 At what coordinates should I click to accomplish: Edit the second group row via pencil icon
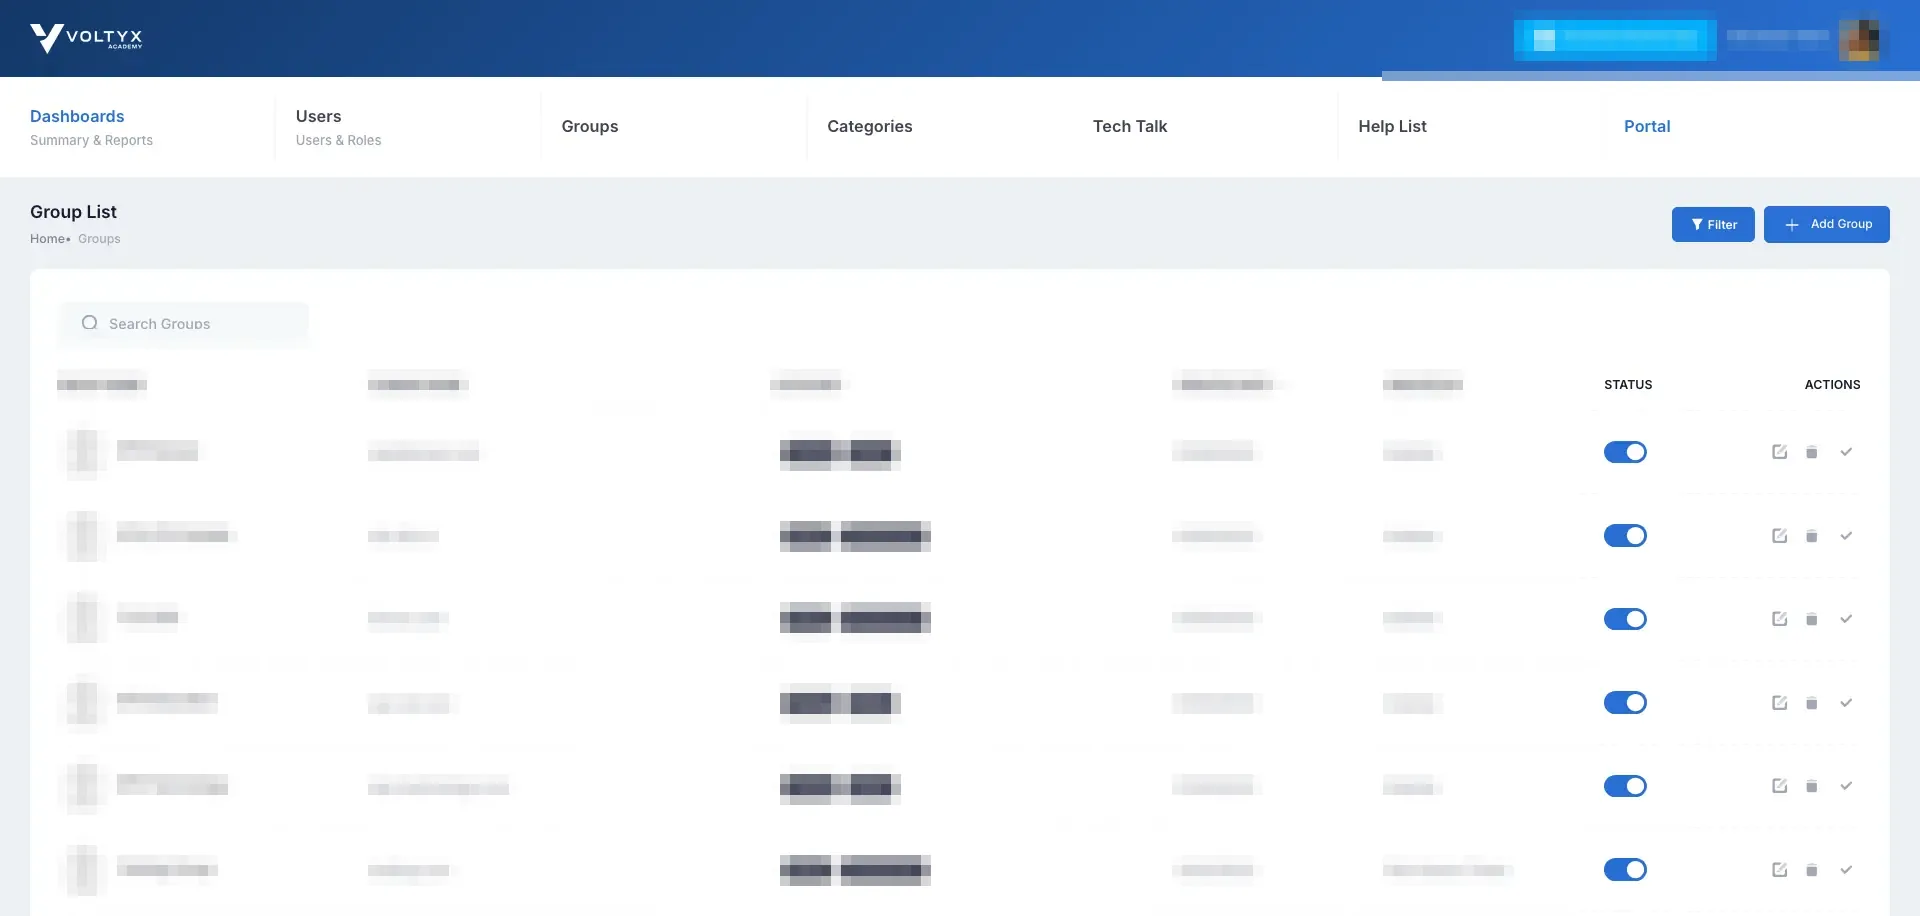[x=1779, y=536]
